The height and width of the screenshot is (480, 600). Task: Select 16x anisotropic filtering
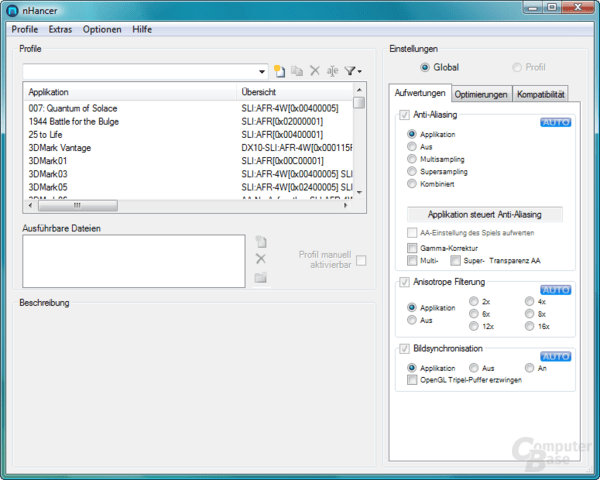pos(529,326)
